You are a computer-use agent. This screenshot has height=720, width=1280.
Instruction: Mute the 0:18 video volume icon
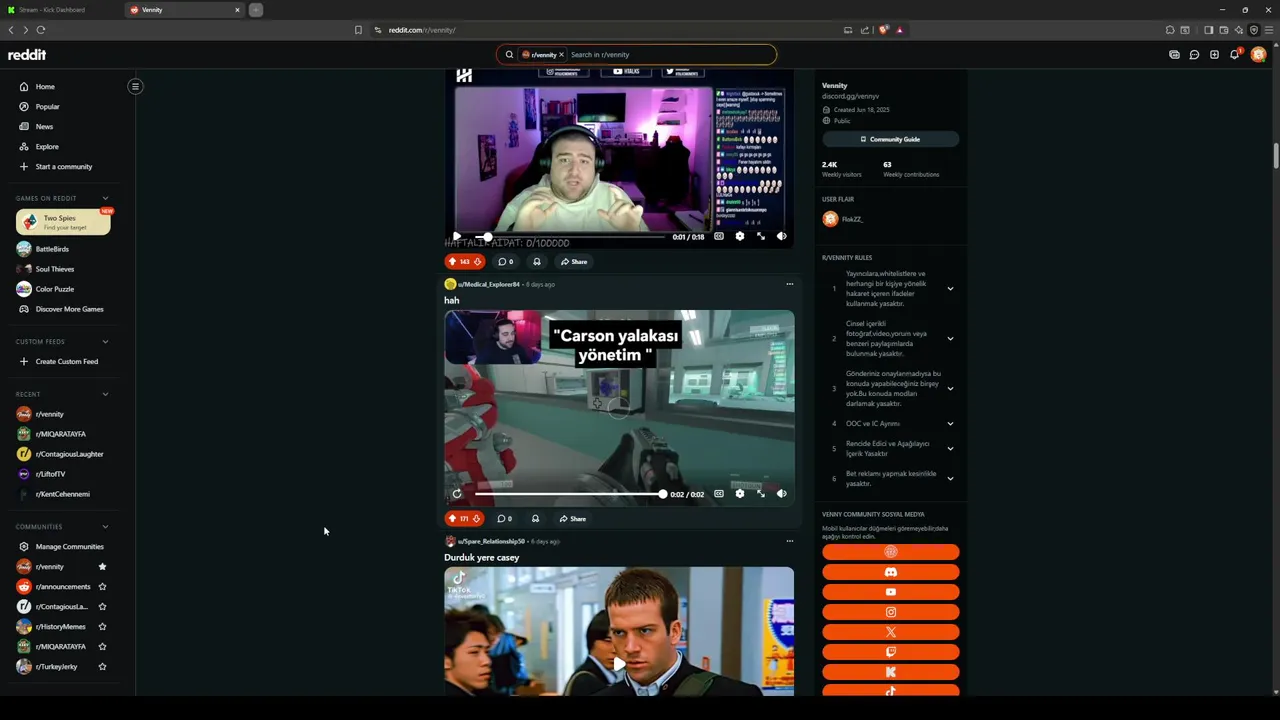(x=782, y=237)
